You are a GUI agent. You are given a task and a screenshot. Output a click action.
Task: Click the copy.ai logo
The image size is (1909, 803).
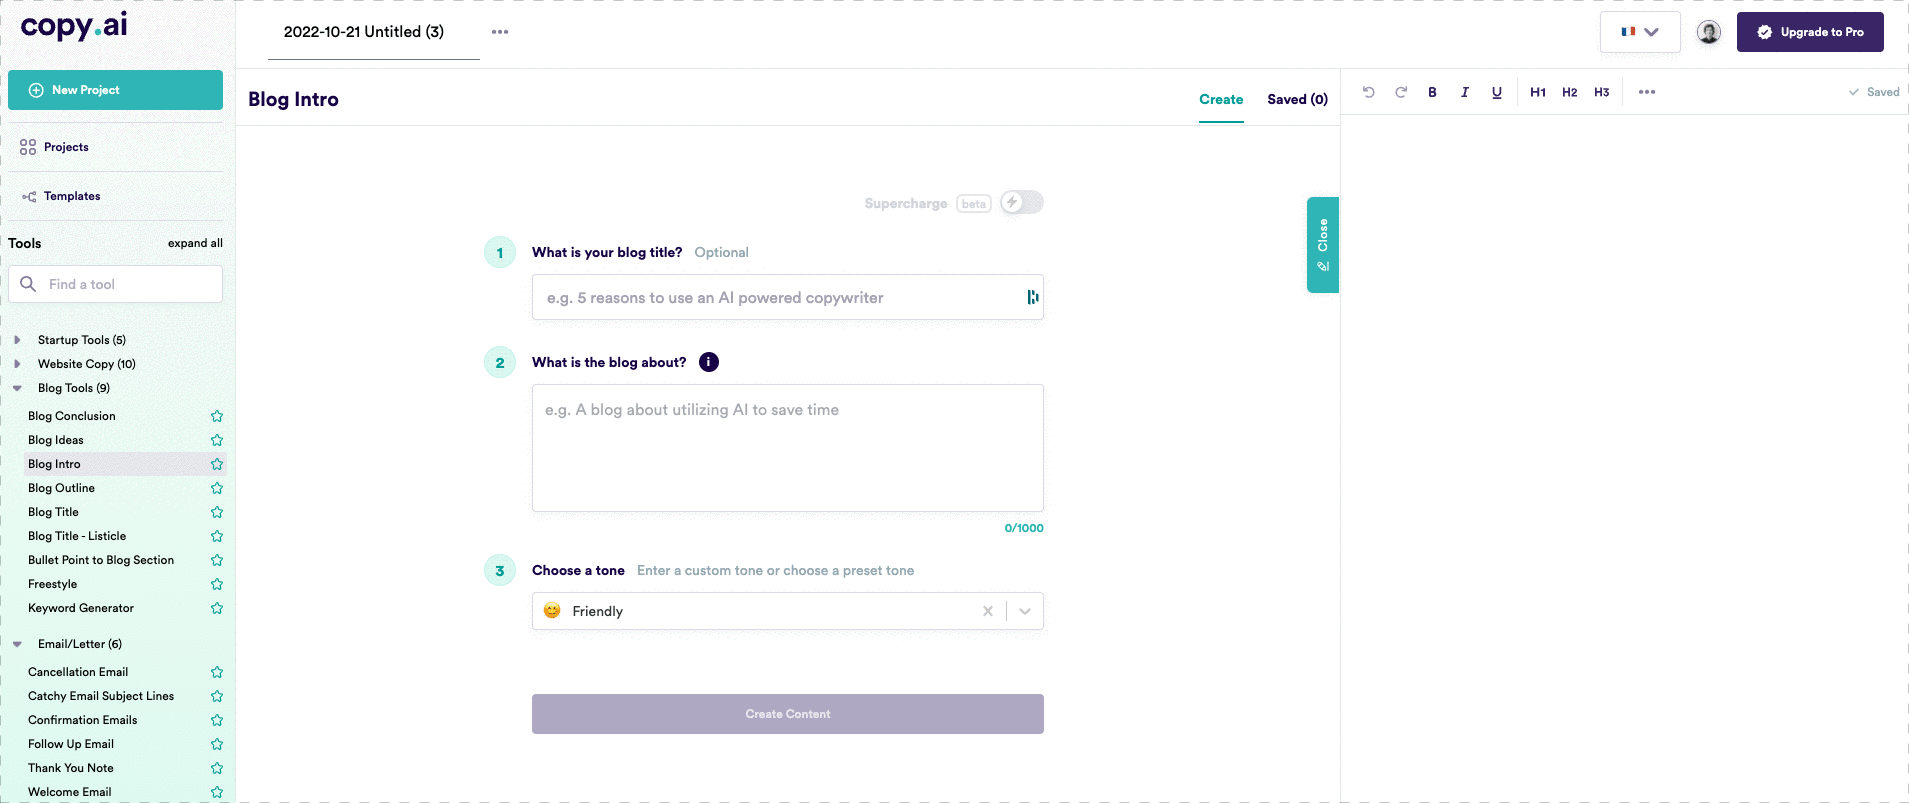74,25
